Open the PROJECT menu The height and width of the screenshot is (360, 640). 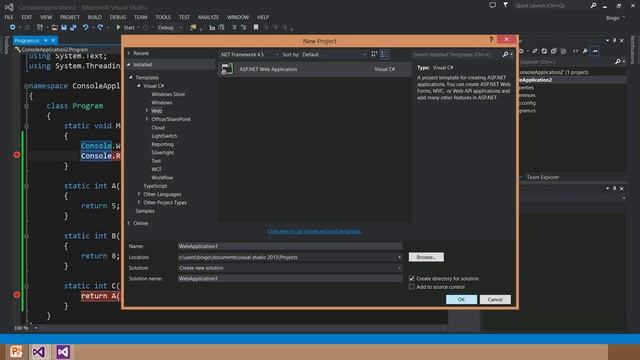(70, 17)
